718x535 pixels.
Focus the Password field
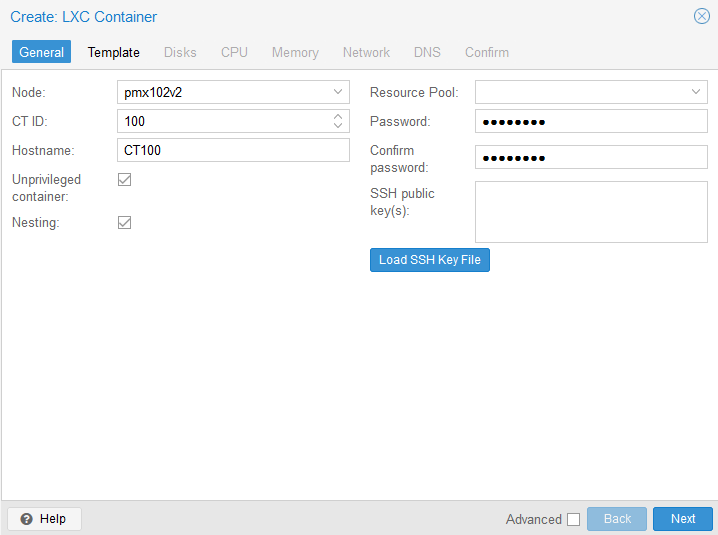click(591, 121)
